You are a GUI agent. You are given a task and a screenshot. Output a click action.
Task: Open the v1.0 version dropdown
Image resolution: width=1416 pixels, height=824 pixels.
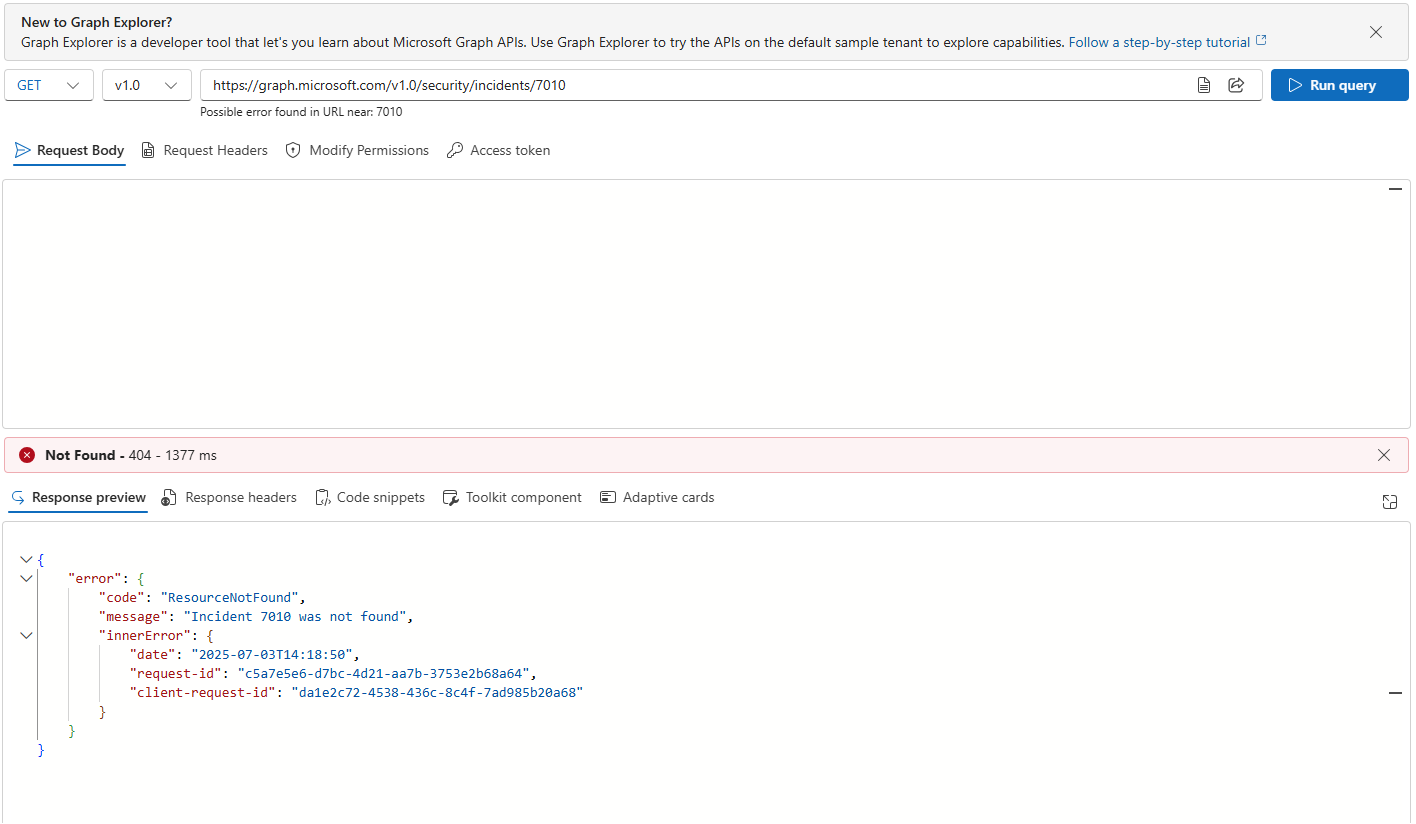(x=146, y=85)
